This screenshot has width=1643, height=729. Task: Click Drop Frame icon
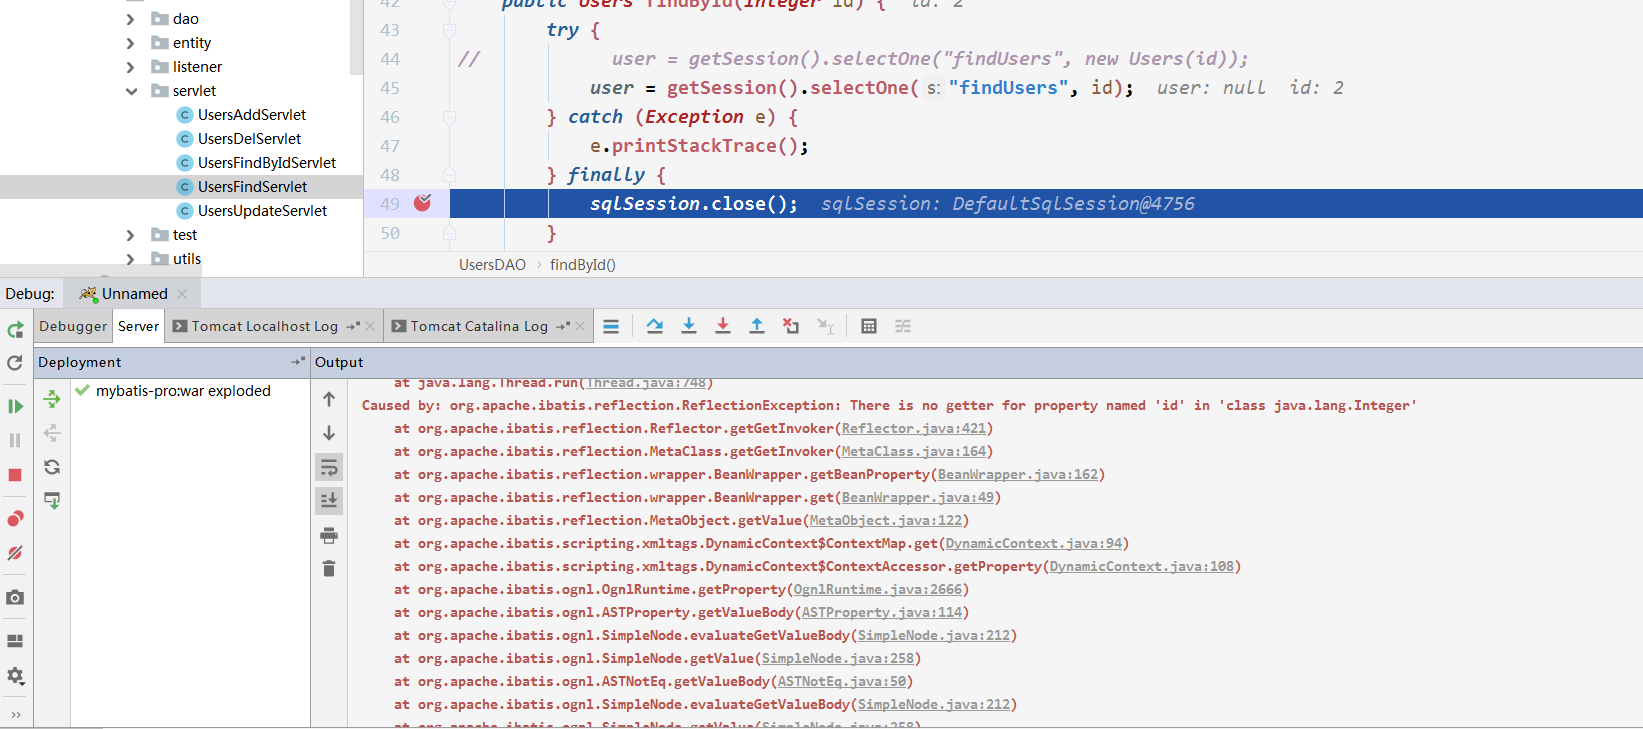tap(791, 326)
